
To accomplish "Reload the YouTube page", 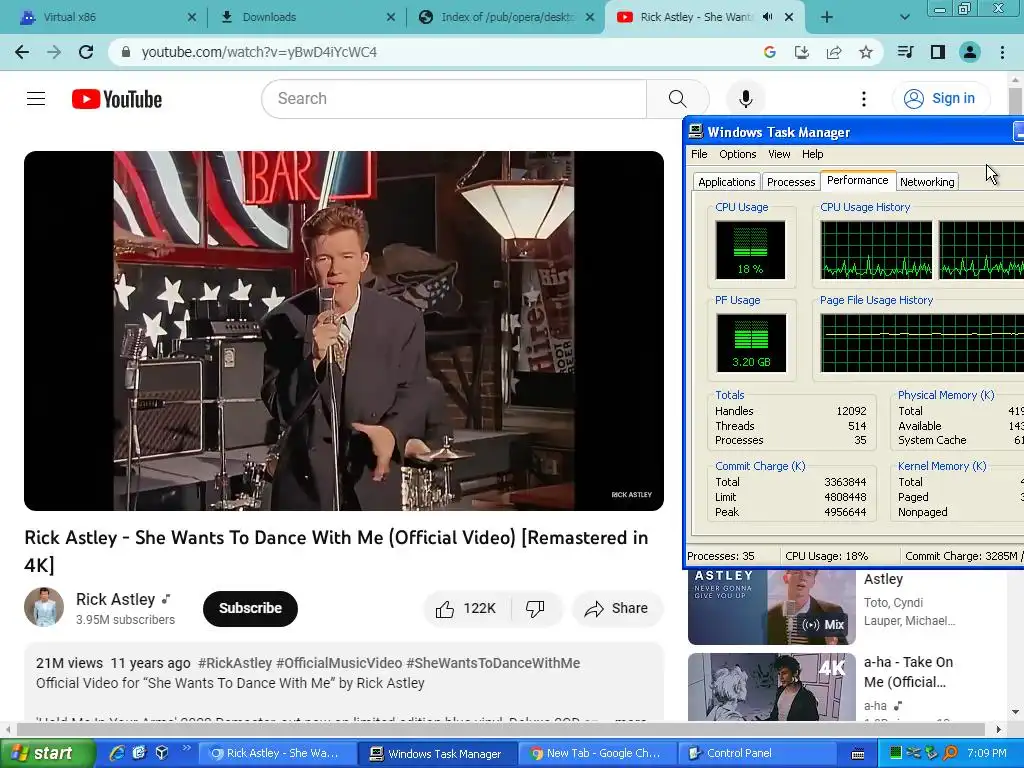I will 86,52.
